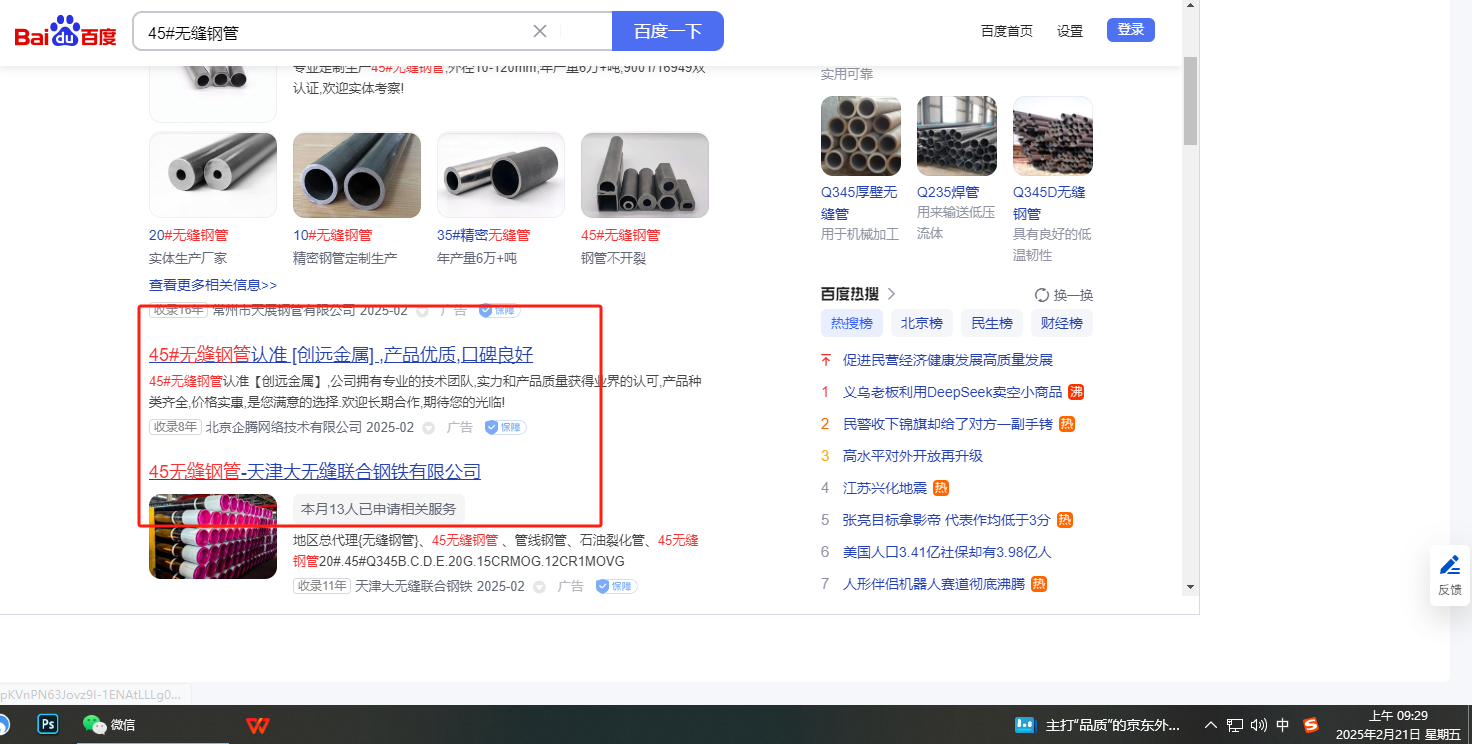The width and height of the screenshot is (1472, 744).
Task: Open 天津大无缝联合钢铁有限公司 result title
Action: (x=315, y=471)
